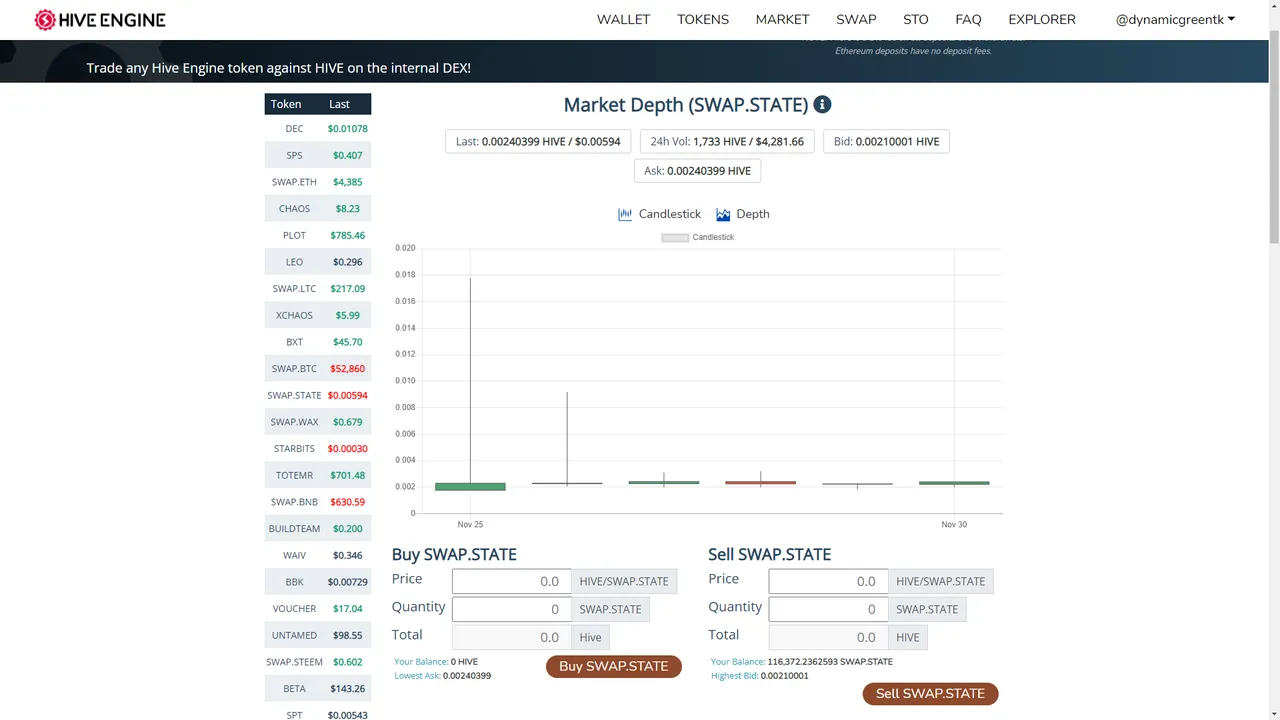
Task: Click the Last price info box
Action: pos(538,141)
